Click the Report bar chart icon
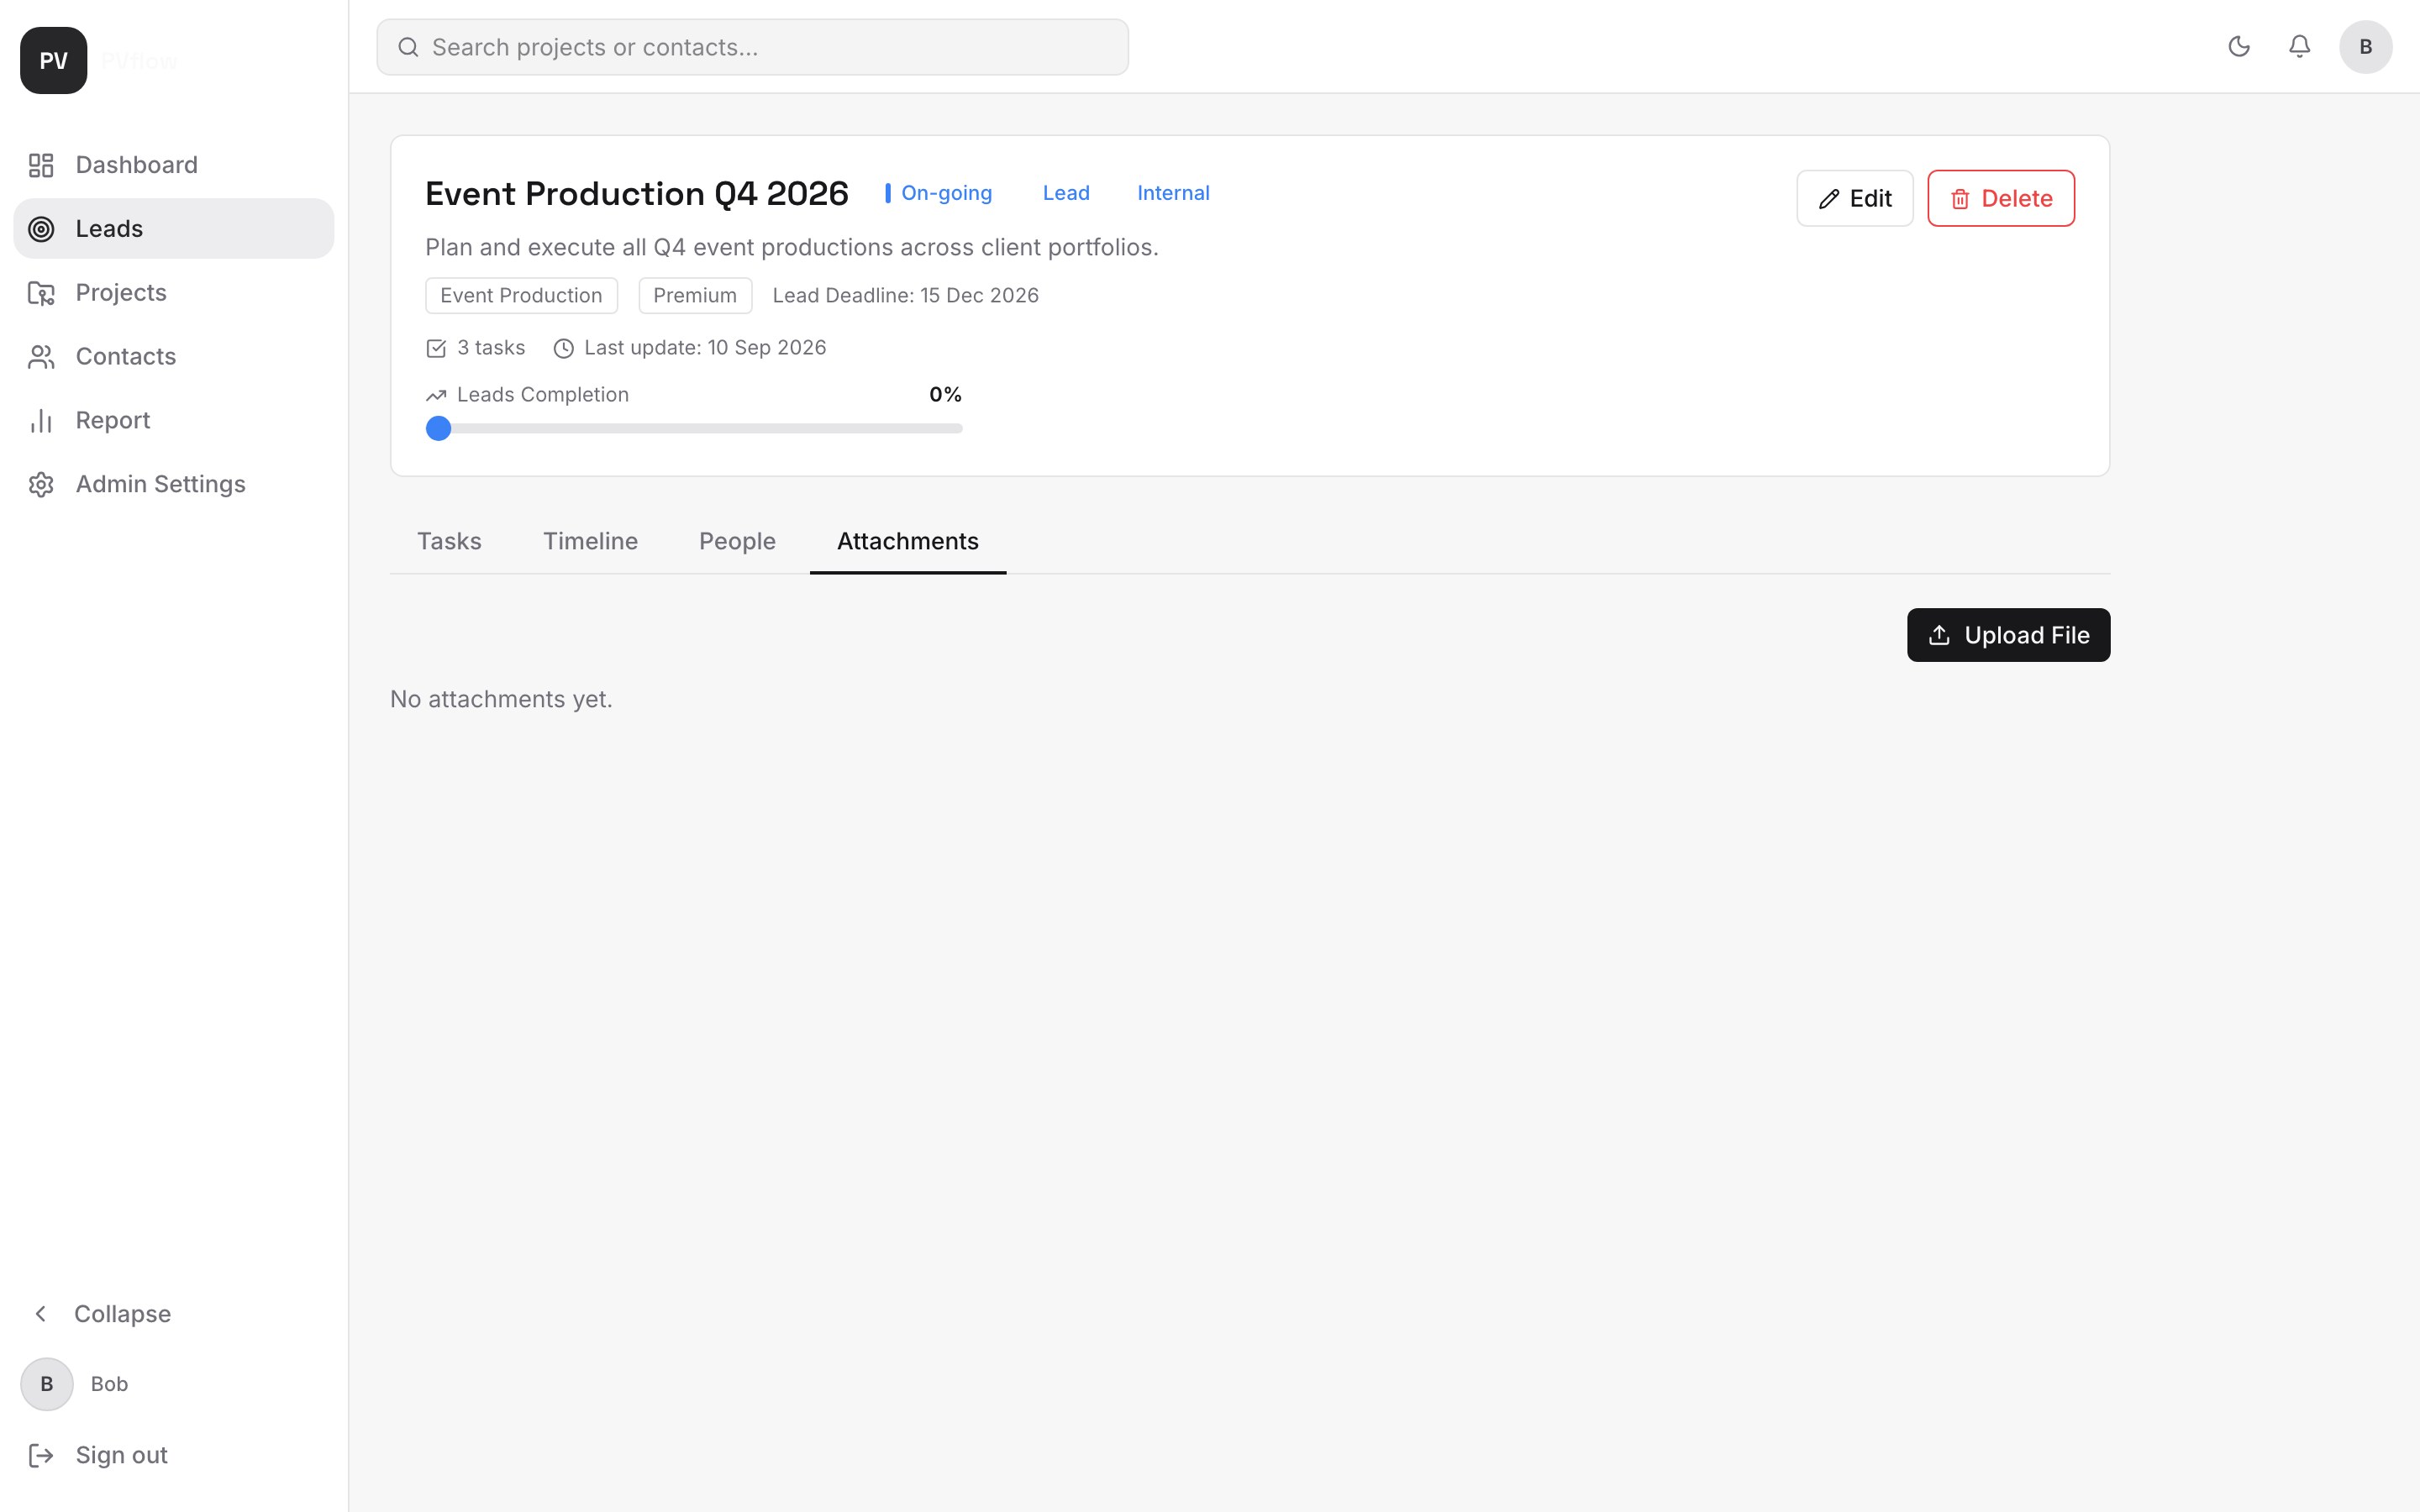This screenshot has height=1512, width=2420. [x=41, y=421]
